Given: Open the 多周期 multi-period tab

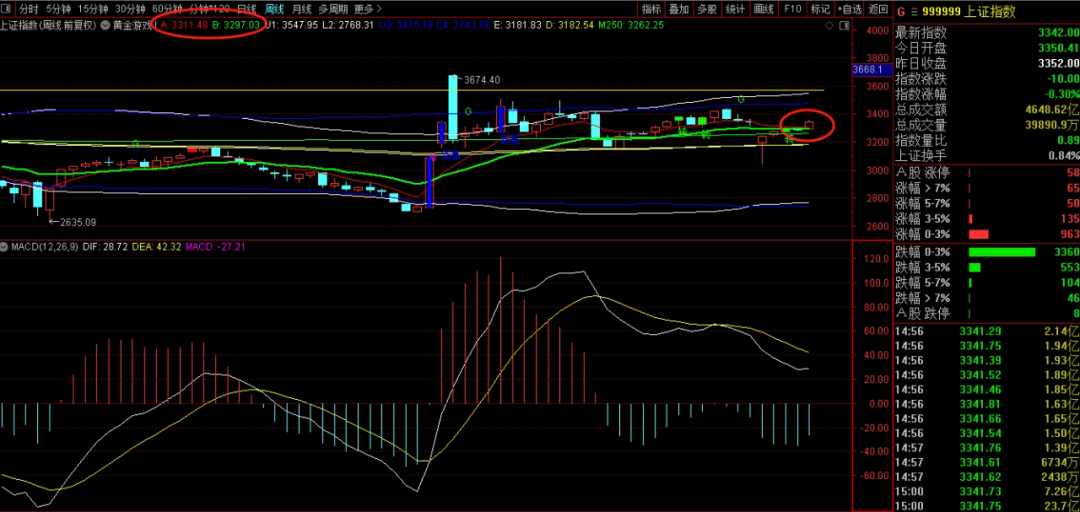Looking at the screenshot, I should point(333,10).
